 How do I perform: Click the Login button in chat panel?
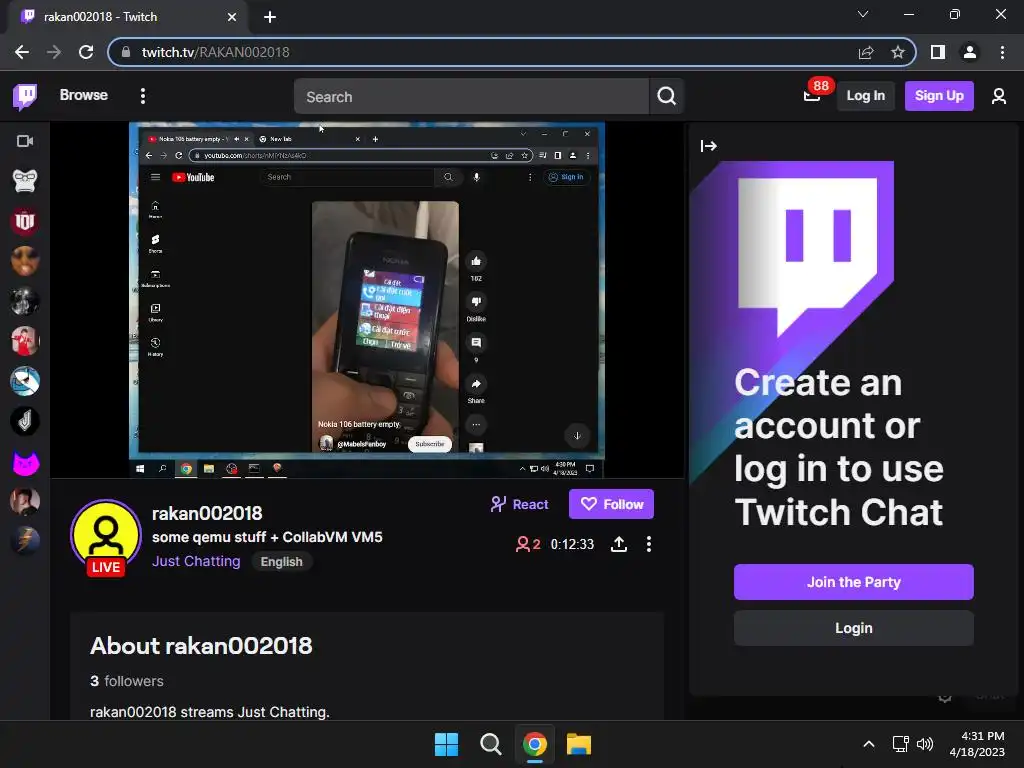tap(854, 628)
